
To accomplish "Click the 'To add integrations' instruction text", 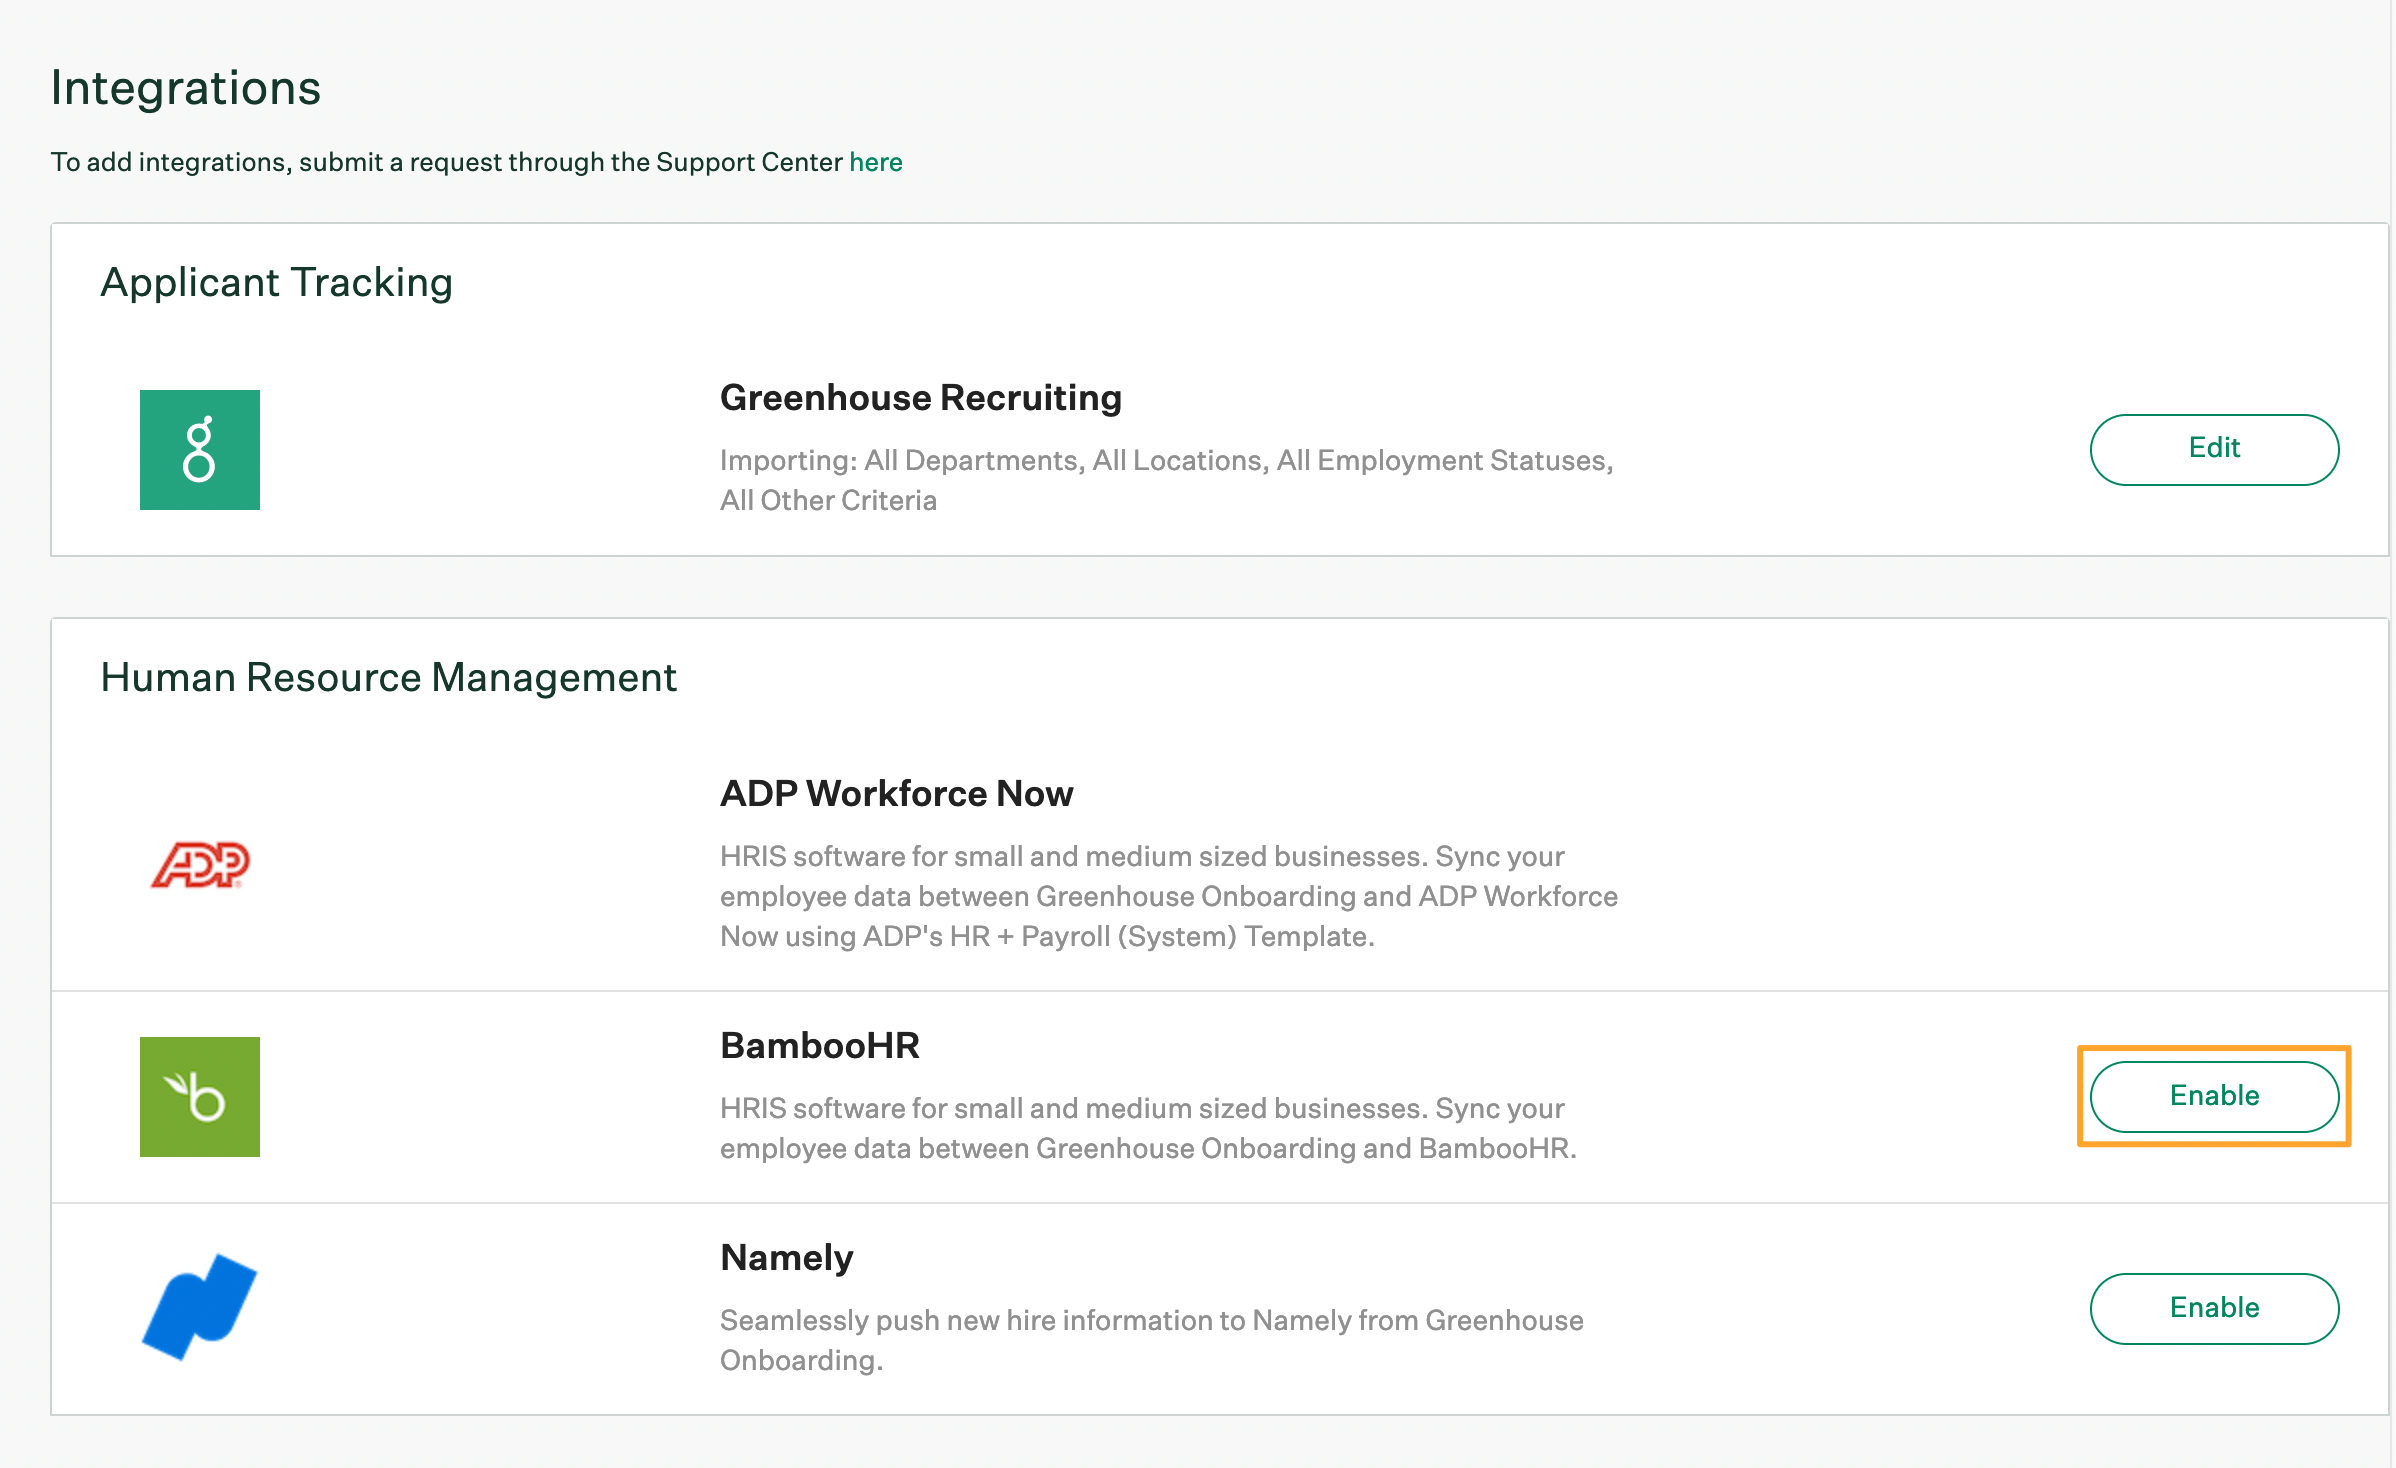I will click(x=447, y=162).
